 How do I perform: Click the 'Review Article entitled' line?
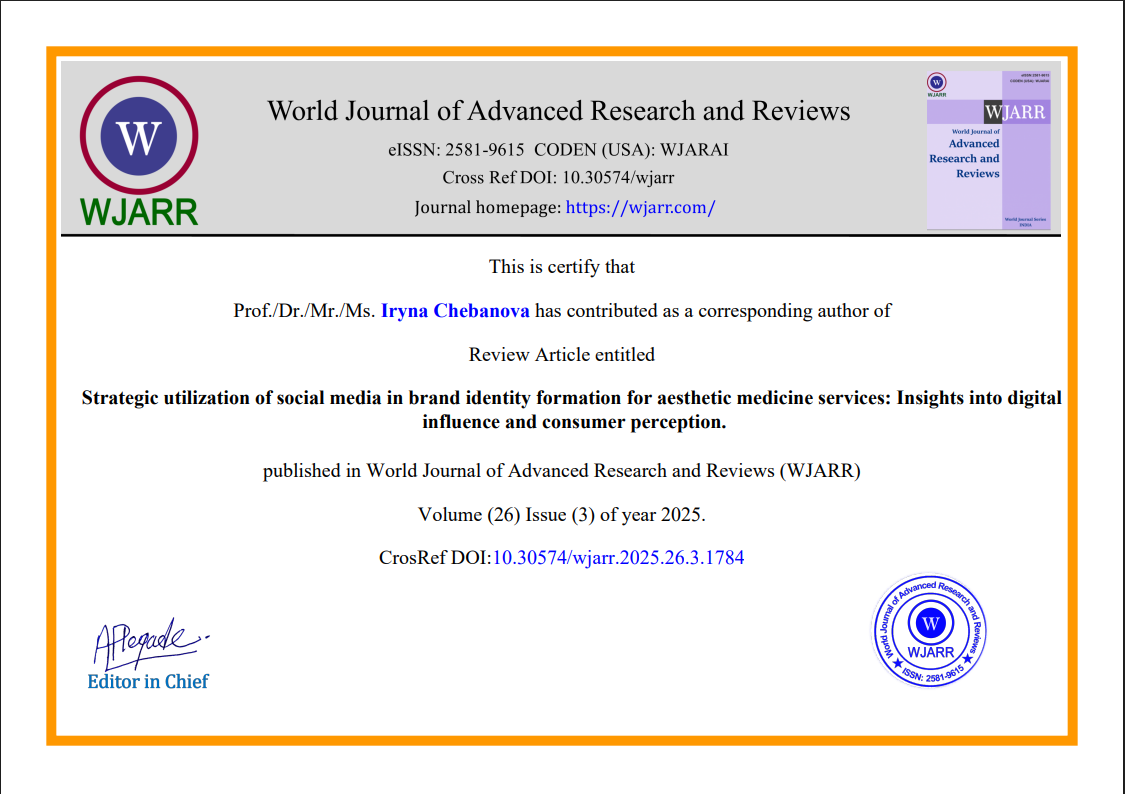562,354
